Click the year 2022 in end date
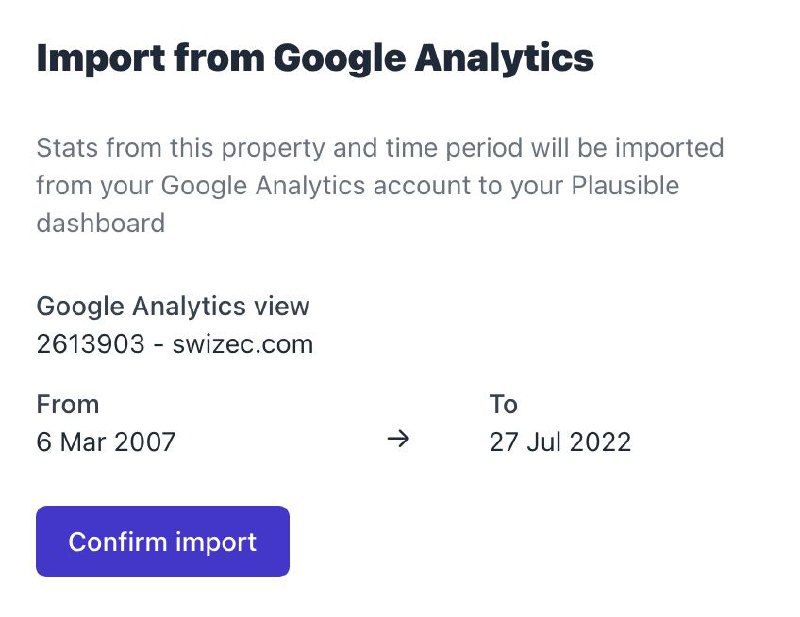Screen dimensions: 800x617 [x=601, y=441]
